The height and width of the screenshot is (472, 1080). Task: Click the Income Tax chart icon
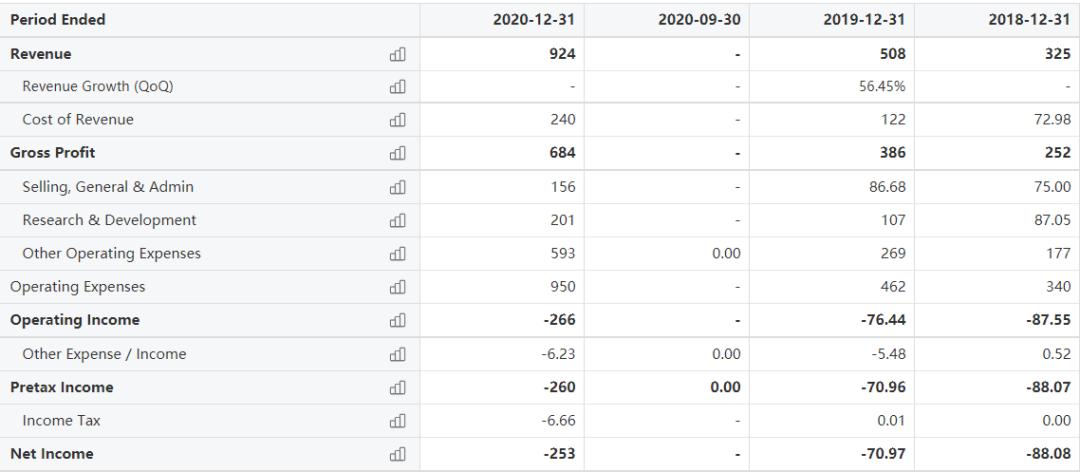pyautogui.click(x=397, y=421)
